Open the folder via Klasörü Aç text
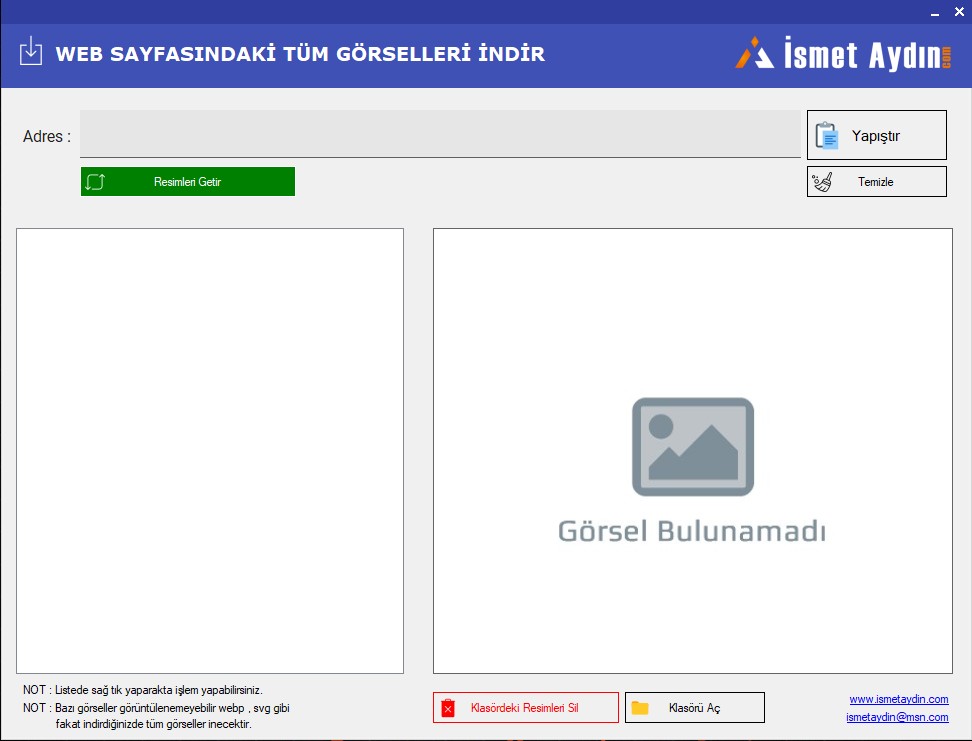Image resolution: width=972 pixels, height=741 pixels. tap(694, 708)
